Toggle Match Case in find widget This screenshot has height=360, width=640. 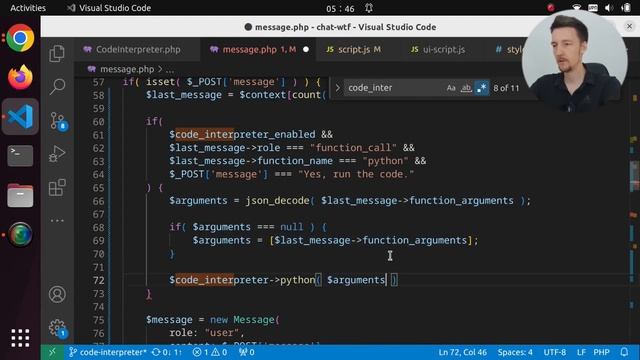pos(451,88)
